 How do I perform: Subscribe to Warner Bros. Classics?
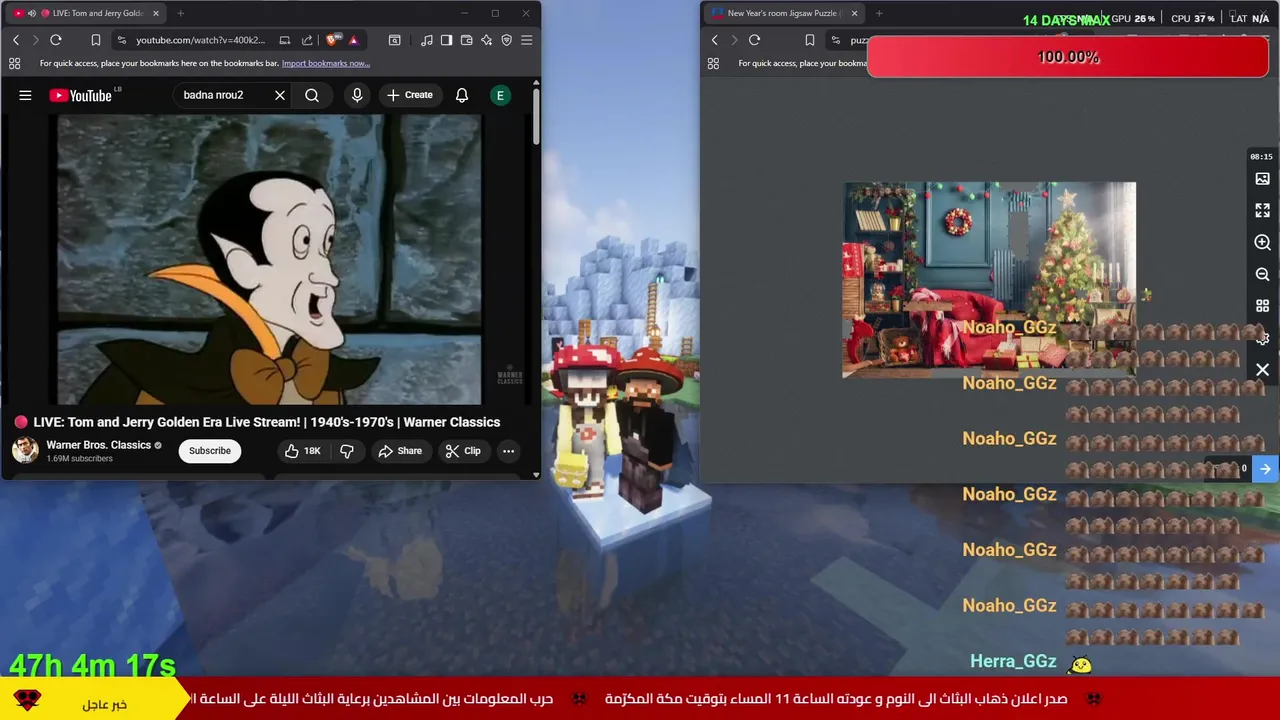coord(210,451)
